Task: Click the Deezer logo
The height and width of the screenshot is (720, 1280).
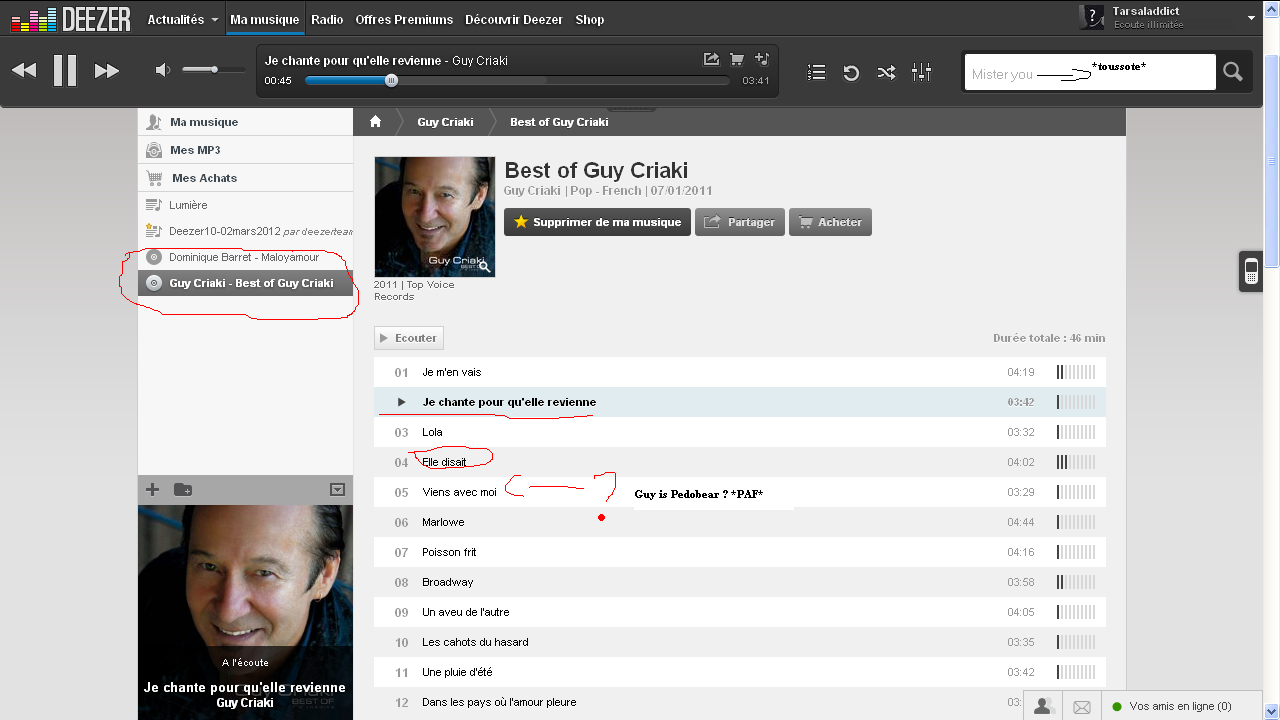Action: 70,19
